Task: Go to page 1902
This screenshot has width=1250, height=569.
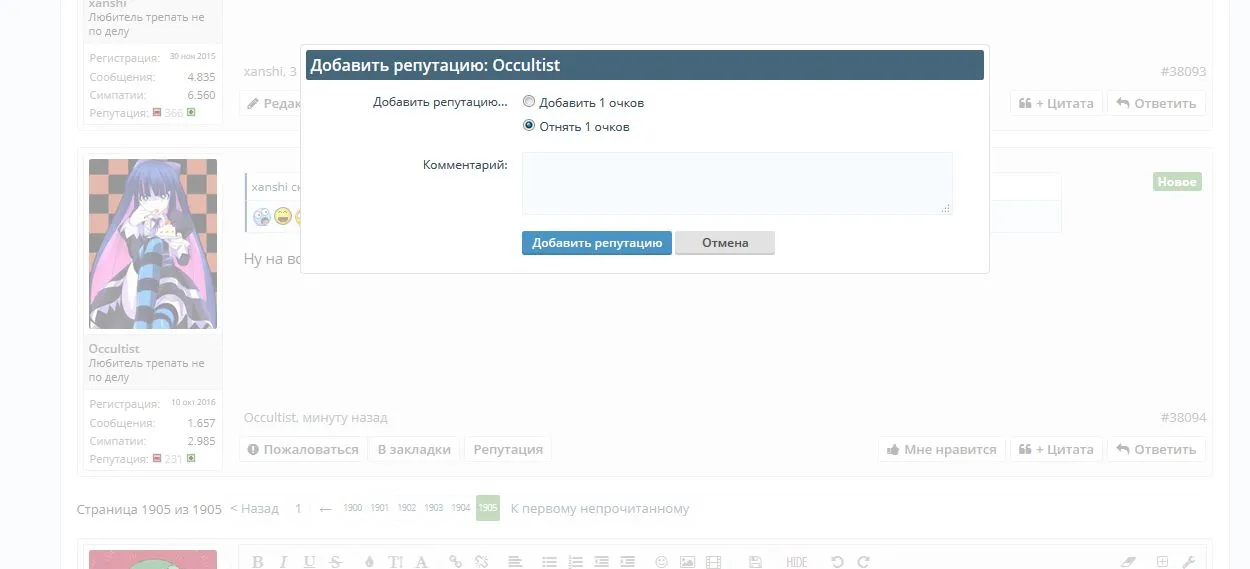Action: tap(407, 509)
